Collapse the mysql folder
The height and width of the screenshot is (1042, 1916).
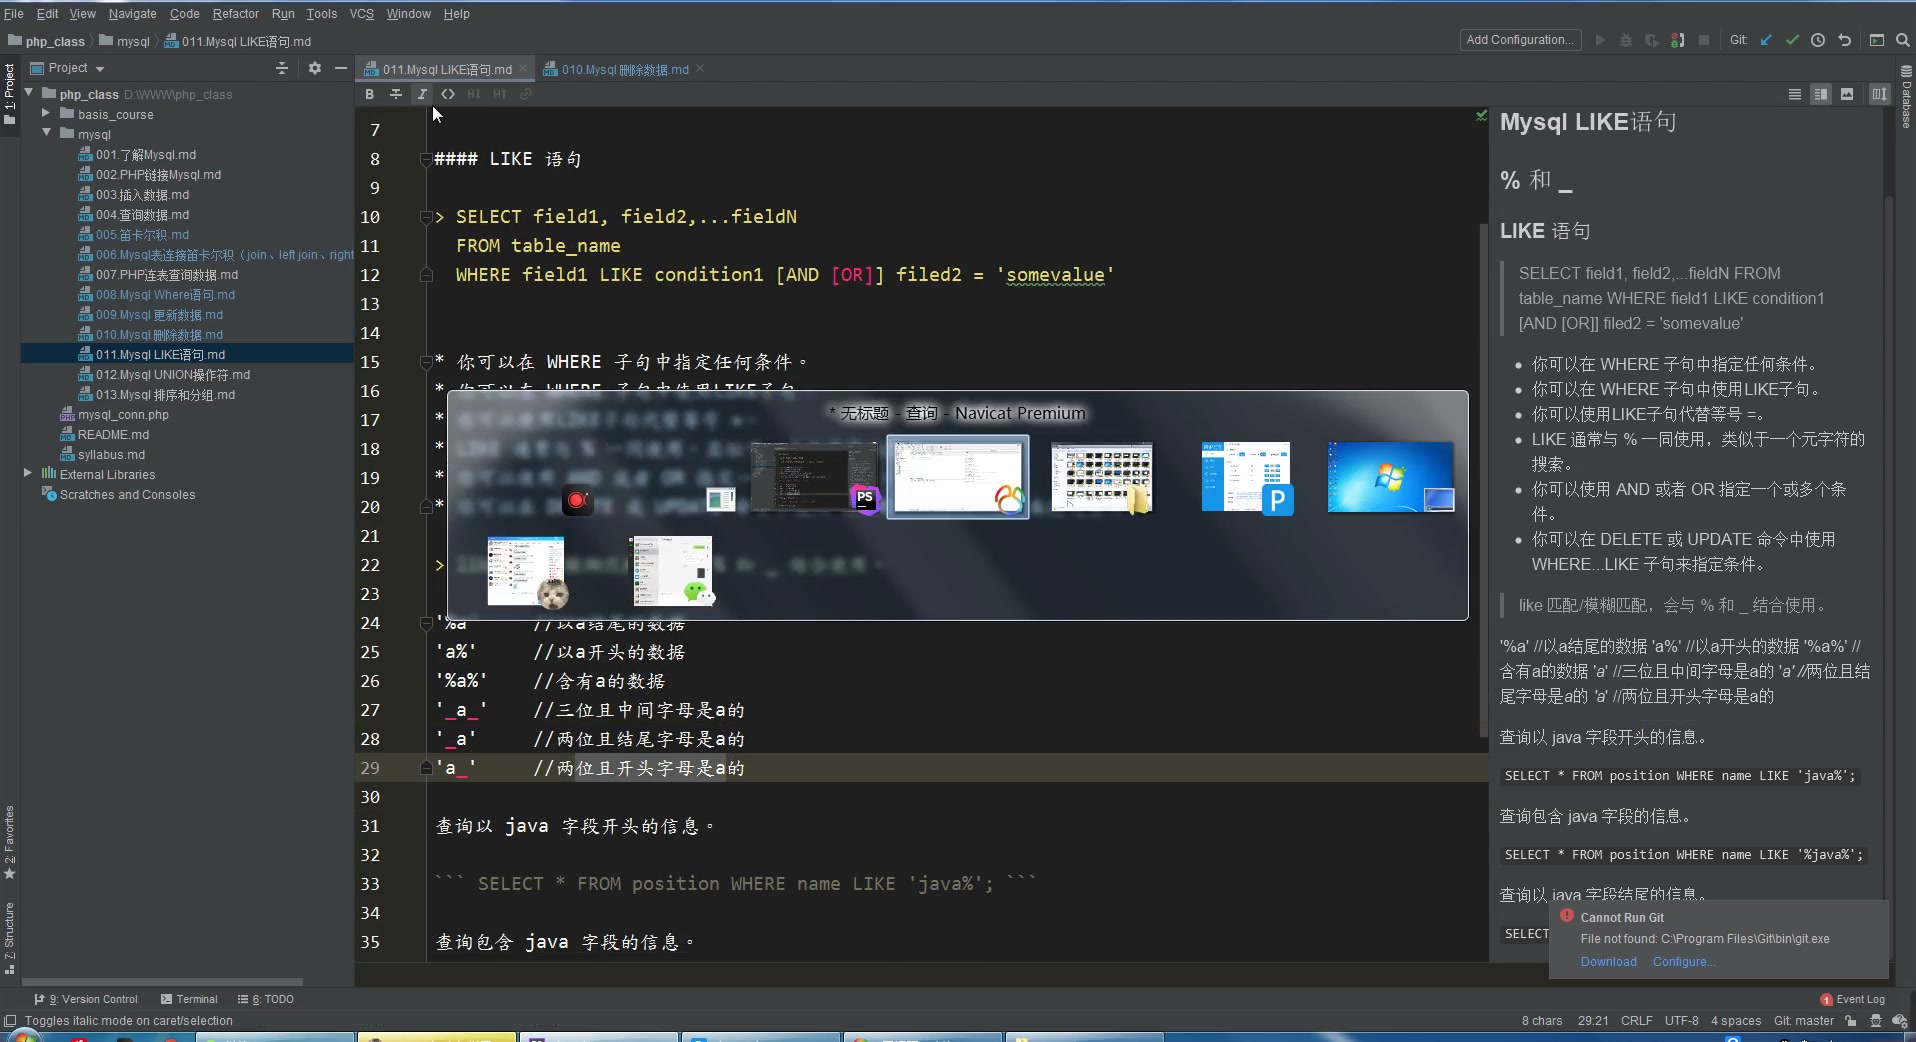[46, 134]
